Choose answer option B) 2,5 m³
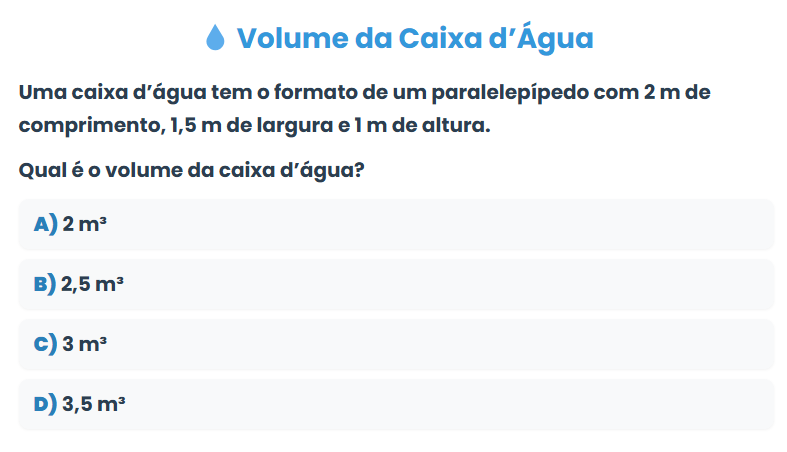Viewport: 787px width, 452px height. pos(396,285)
